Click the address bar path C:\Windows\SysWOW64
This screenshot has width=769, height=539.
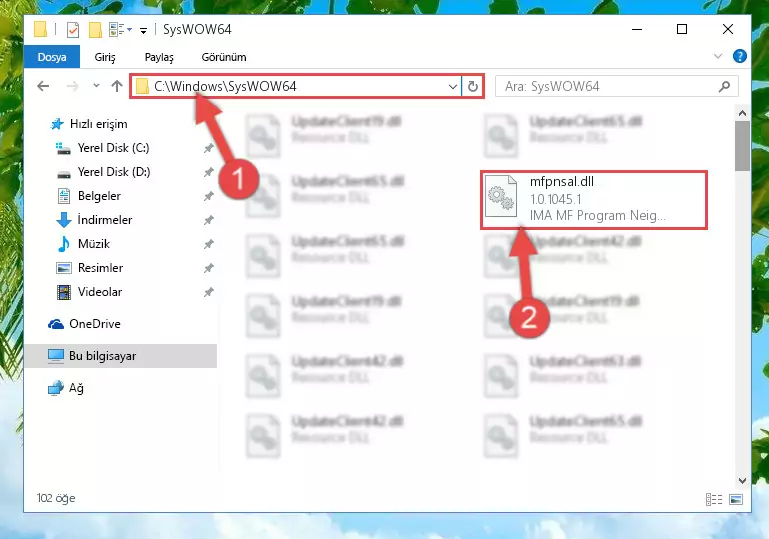(x=225, y=86)
